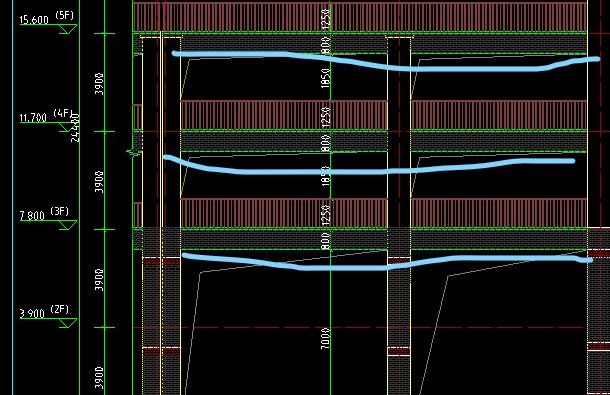Select the 3.900 (2F) elevation label
The height and width of the screenshot is (395, 610).
coord(44,311)
